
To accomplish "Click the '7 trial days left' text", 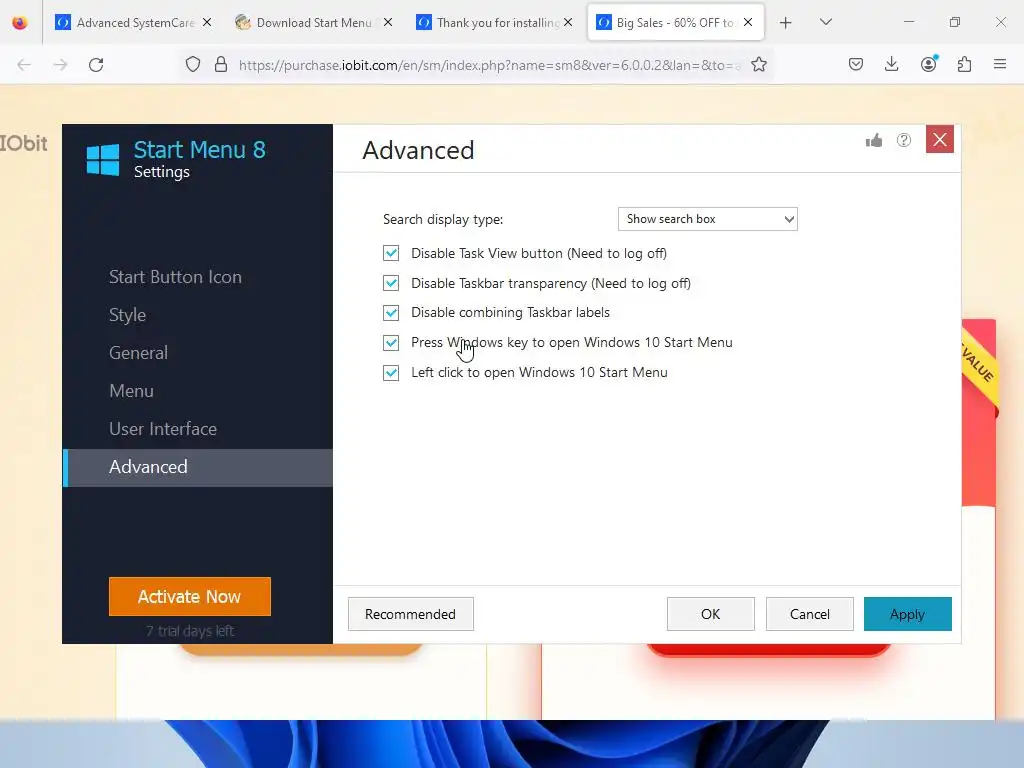I will pyautogui.click(x=189, y=631).
